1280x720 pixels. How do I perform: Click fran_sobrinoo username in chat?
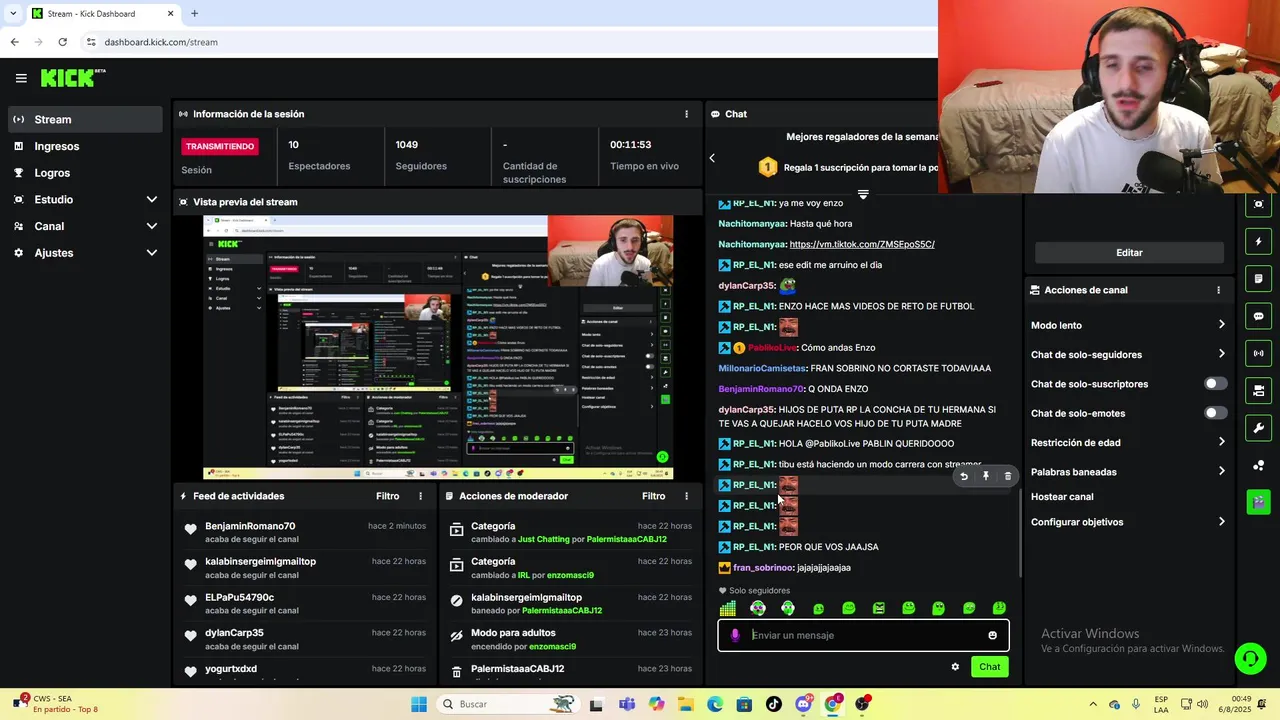pos(762,568)
